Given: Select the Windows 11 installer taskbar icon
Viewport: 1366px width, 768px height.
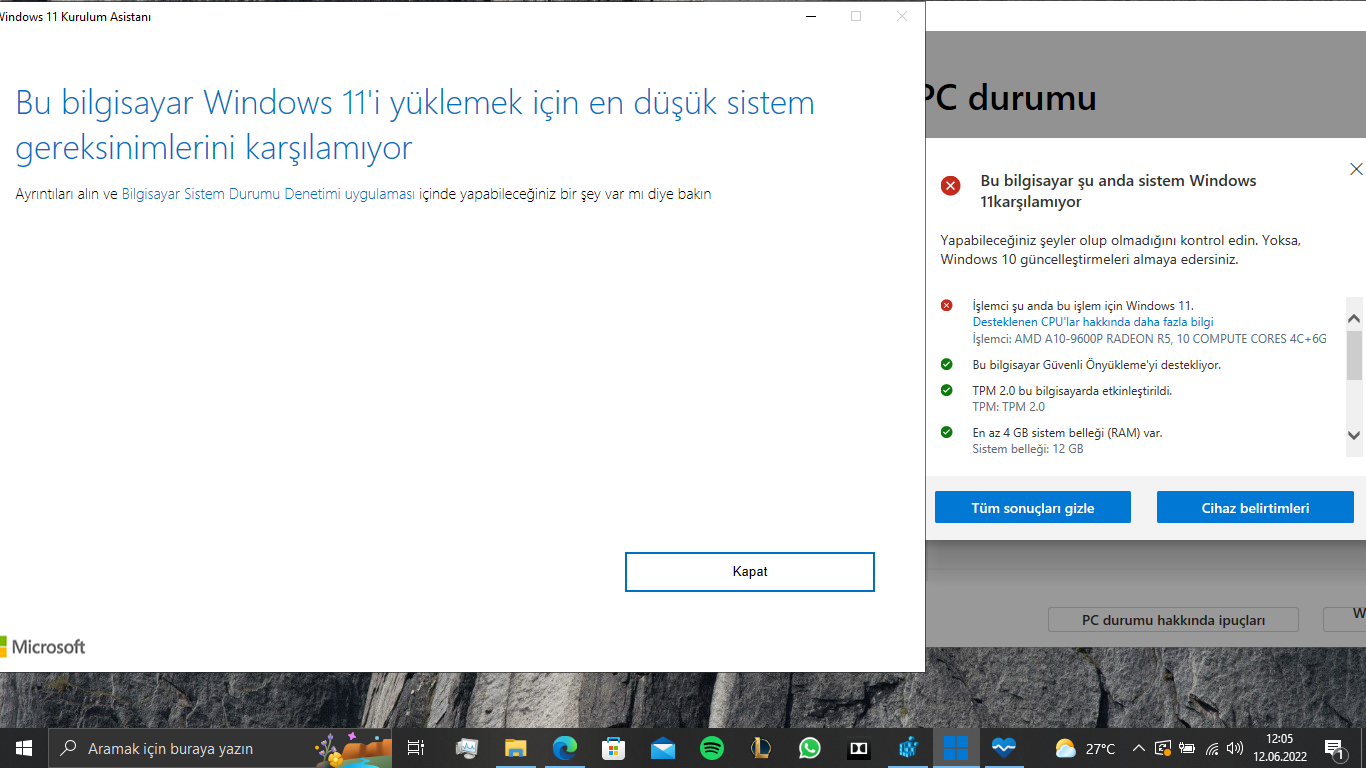Looking at the screenshot, I should point(956,748).
